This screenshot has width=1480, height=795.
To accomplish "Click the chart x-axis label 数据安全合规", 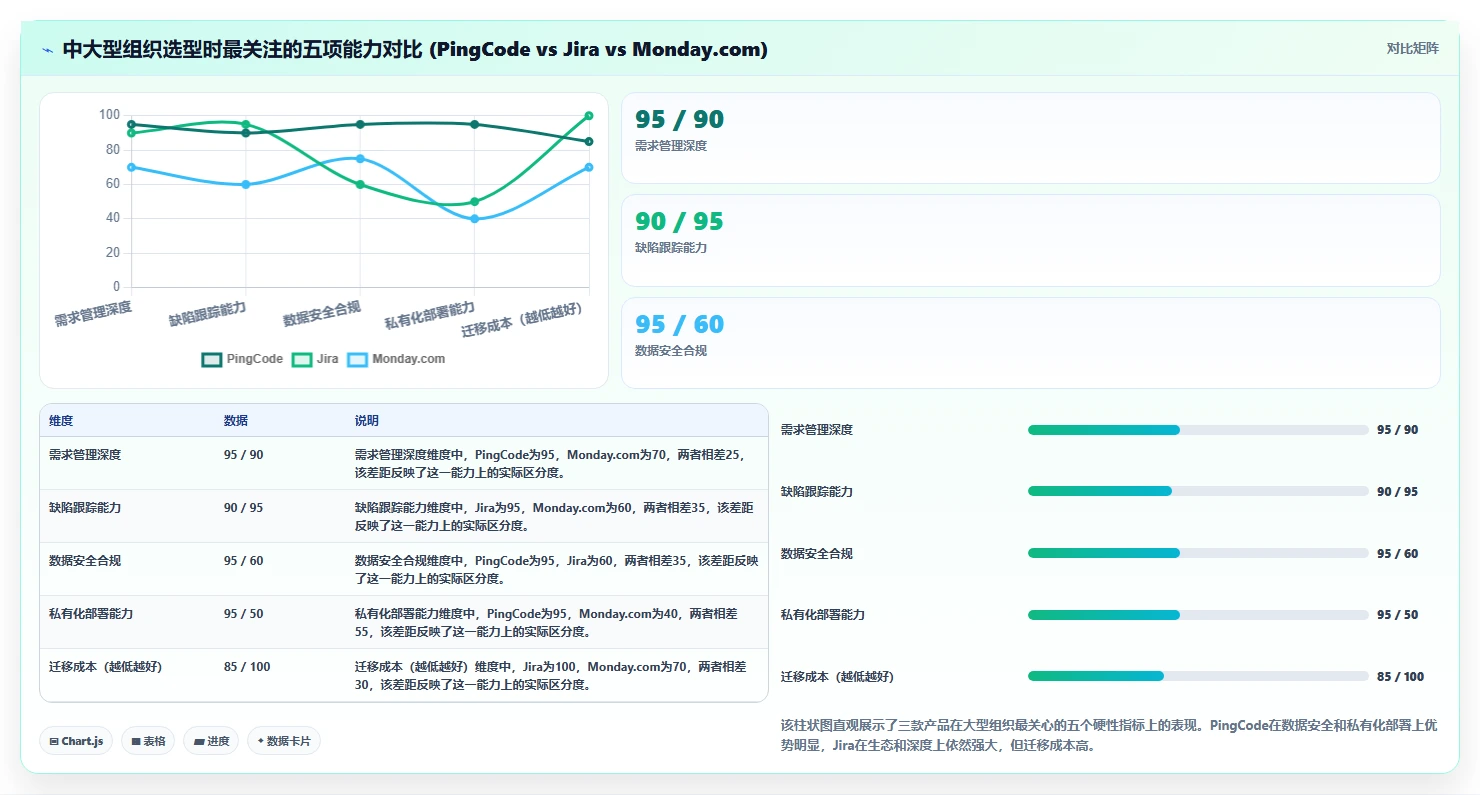I will (321, 313).
